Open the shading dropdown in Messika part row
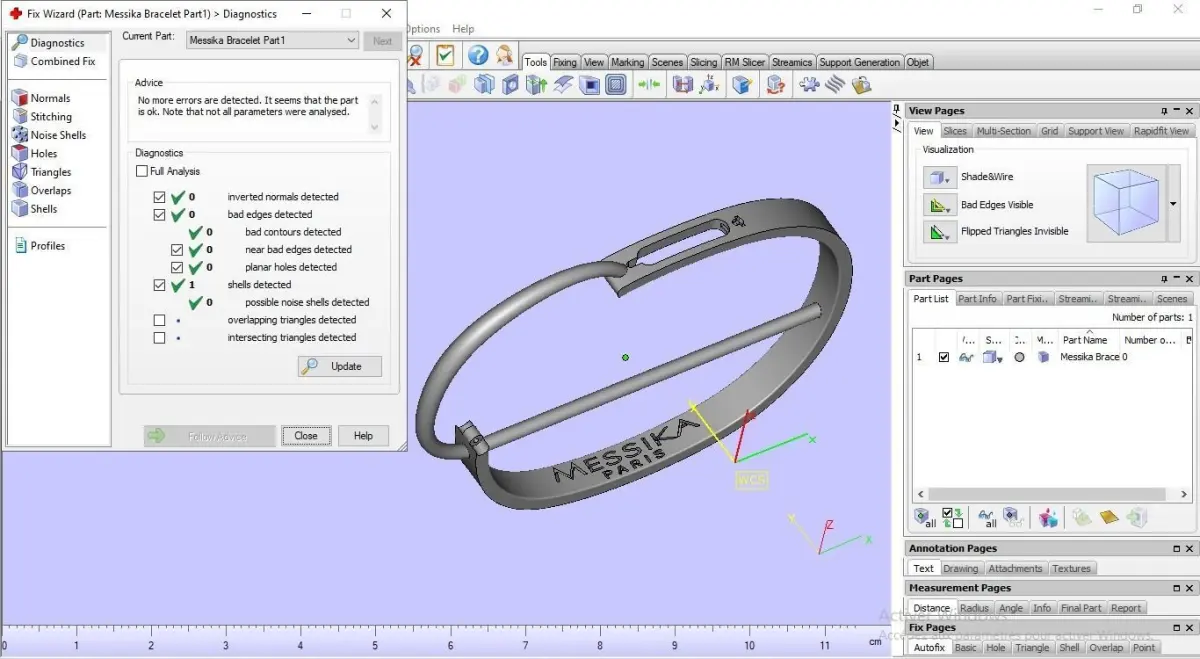The height and width of the screenshot is (659, 1200). pyautogui.click(x=993, y=357)
